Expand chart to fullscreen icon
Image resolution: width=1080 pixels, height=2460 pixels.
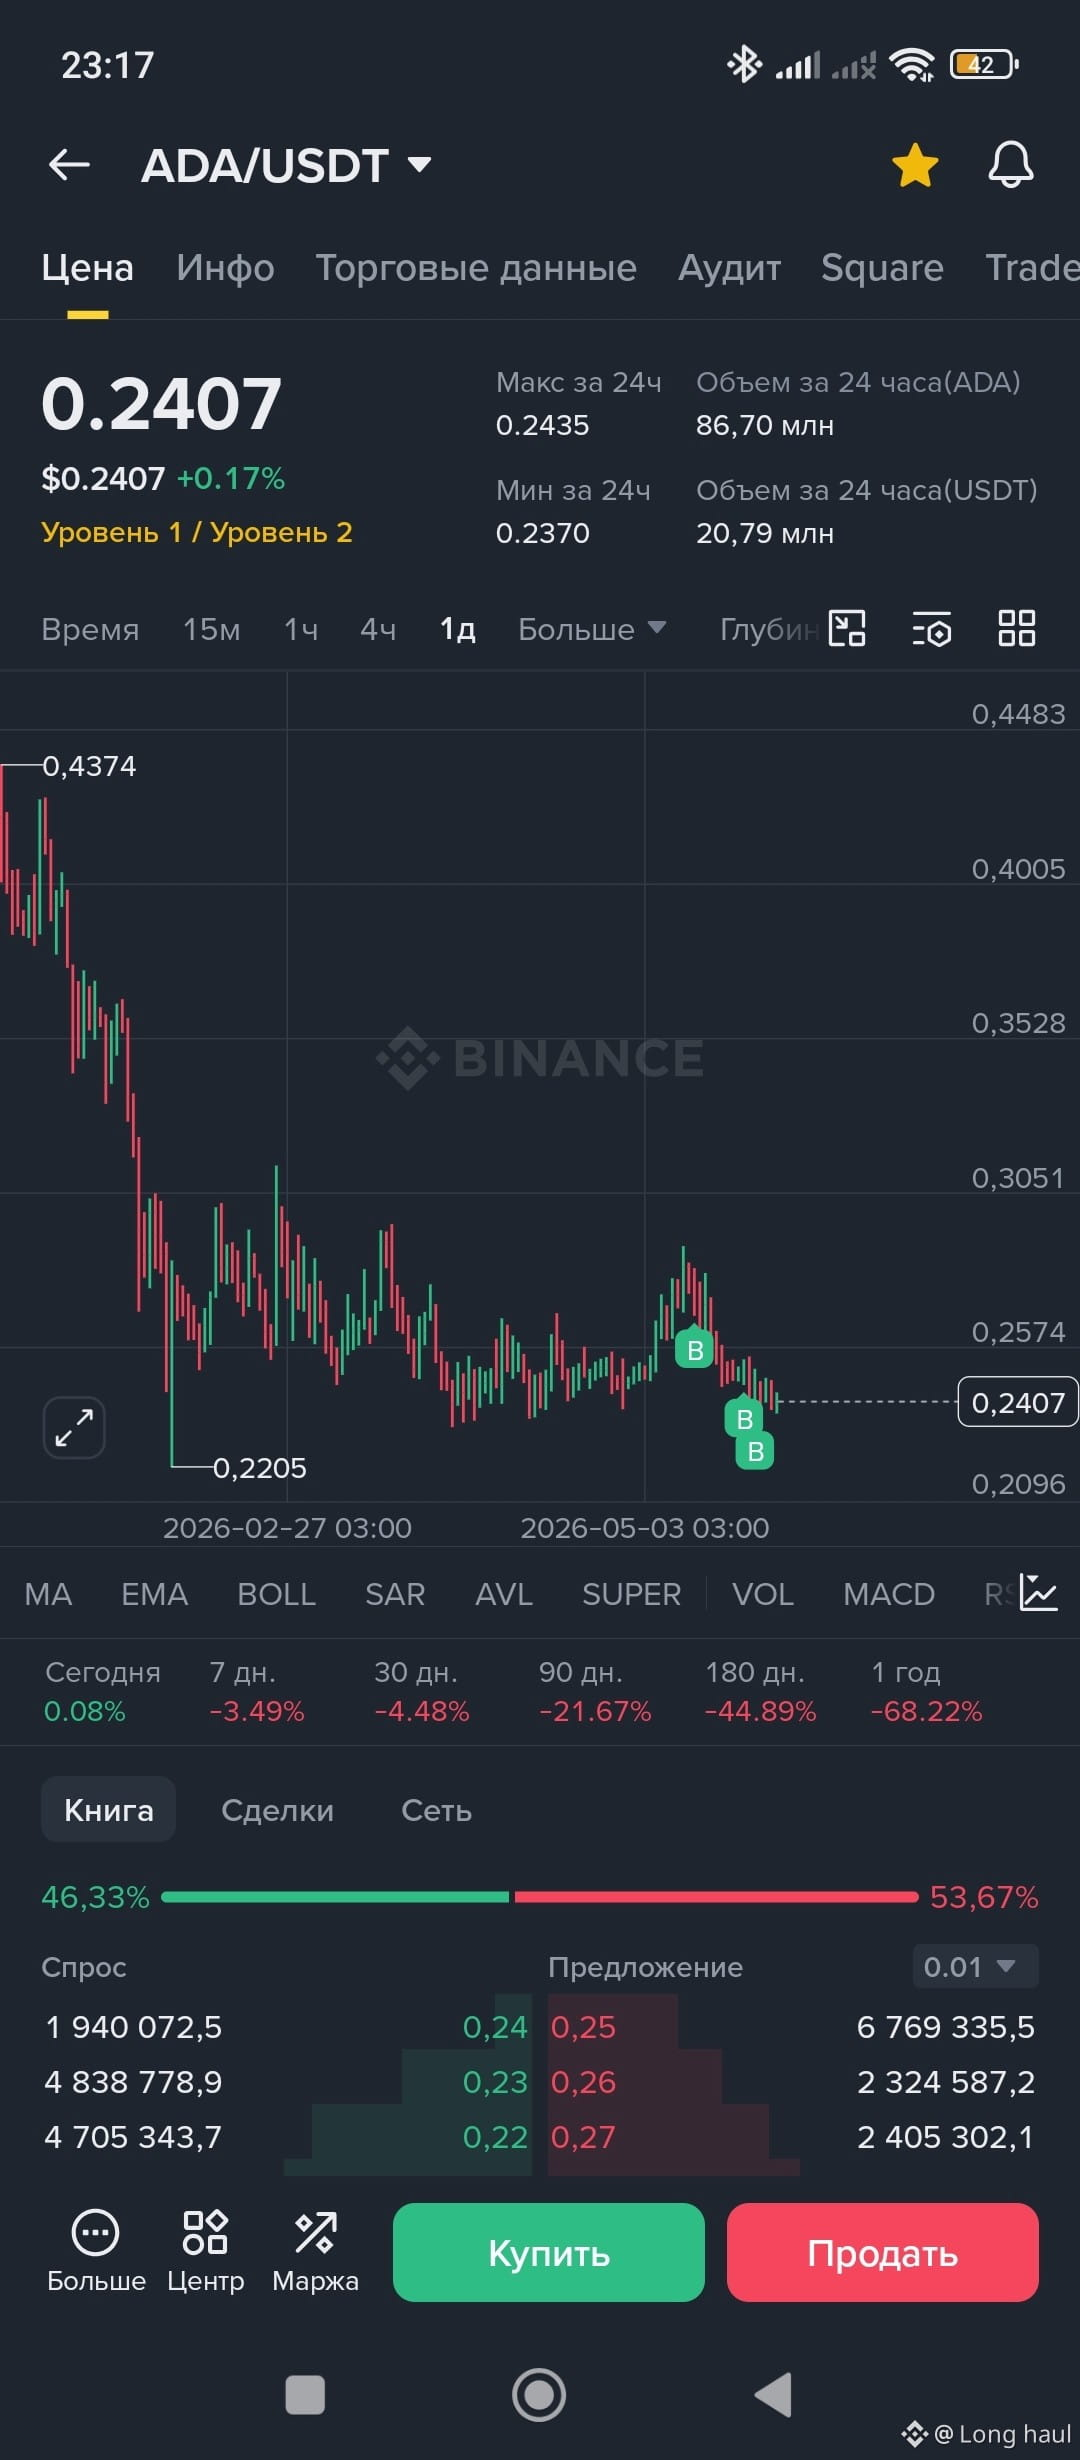point(74,1427)
